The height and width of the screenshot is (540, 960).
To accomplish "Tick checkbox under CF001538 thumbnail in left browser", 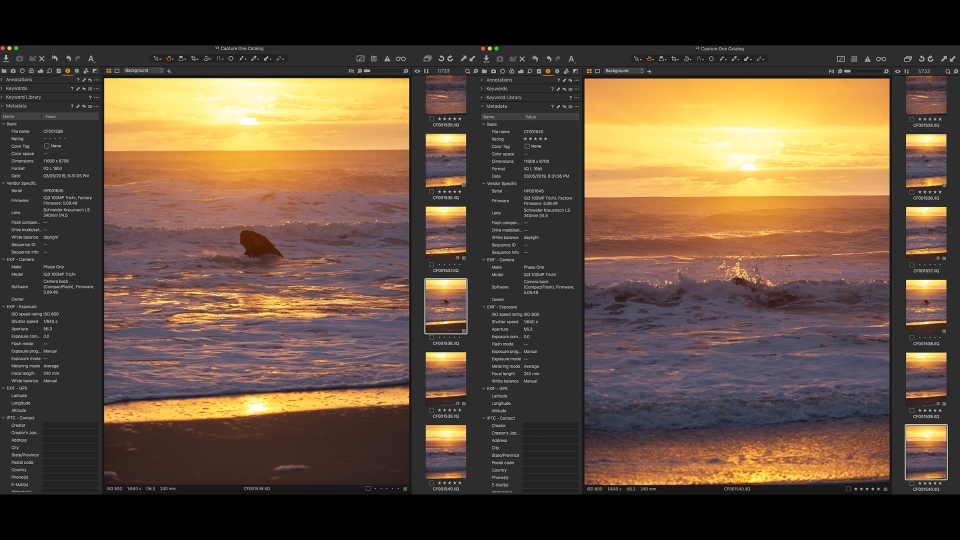I will 432,337.
